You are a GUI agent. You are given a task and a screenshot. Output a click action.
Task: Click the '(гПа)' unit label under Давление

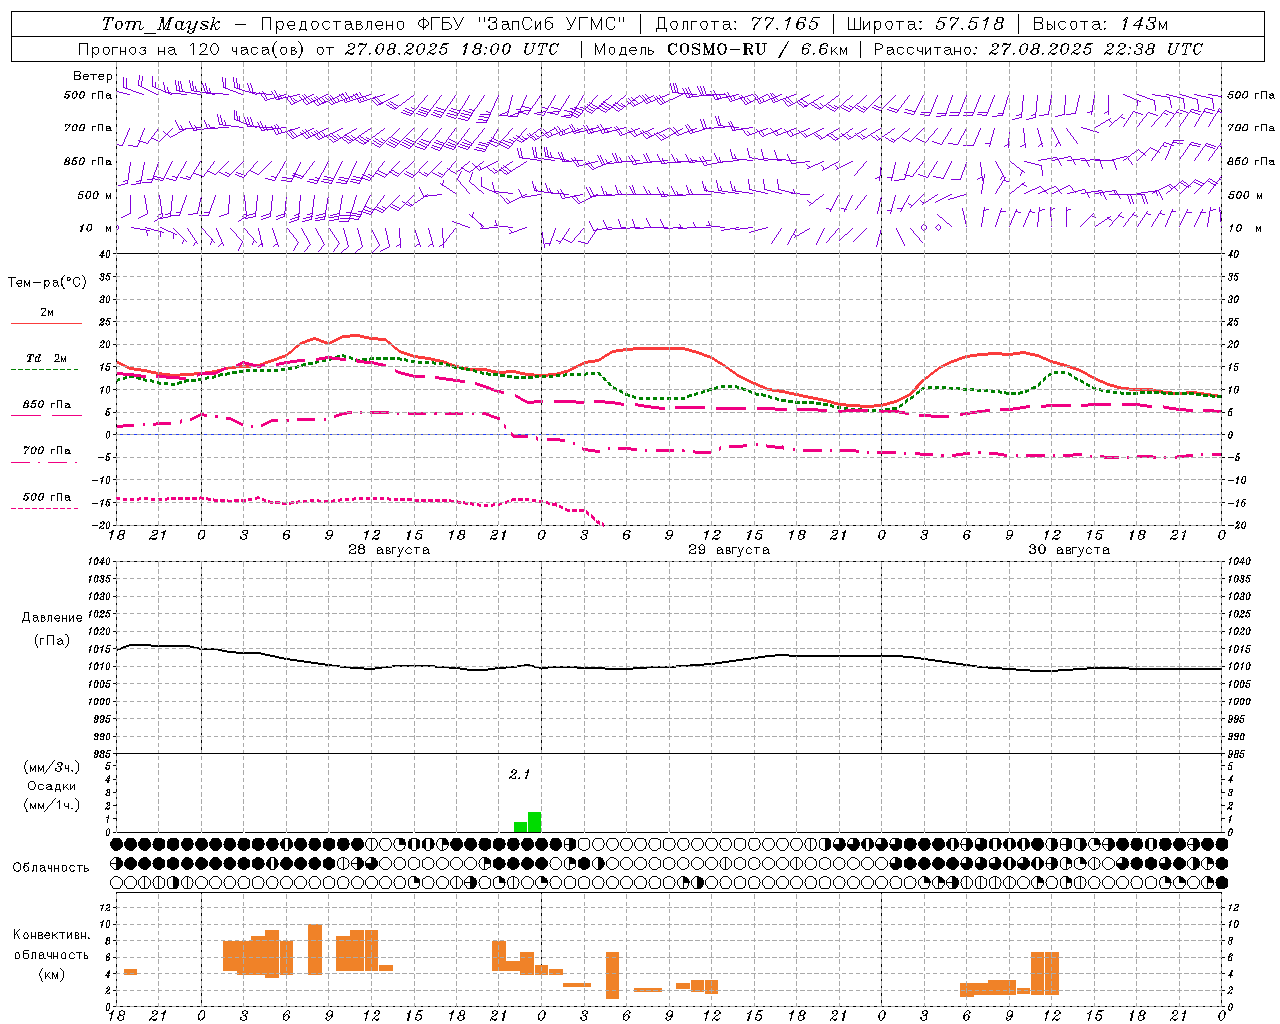tap(52, 641)
